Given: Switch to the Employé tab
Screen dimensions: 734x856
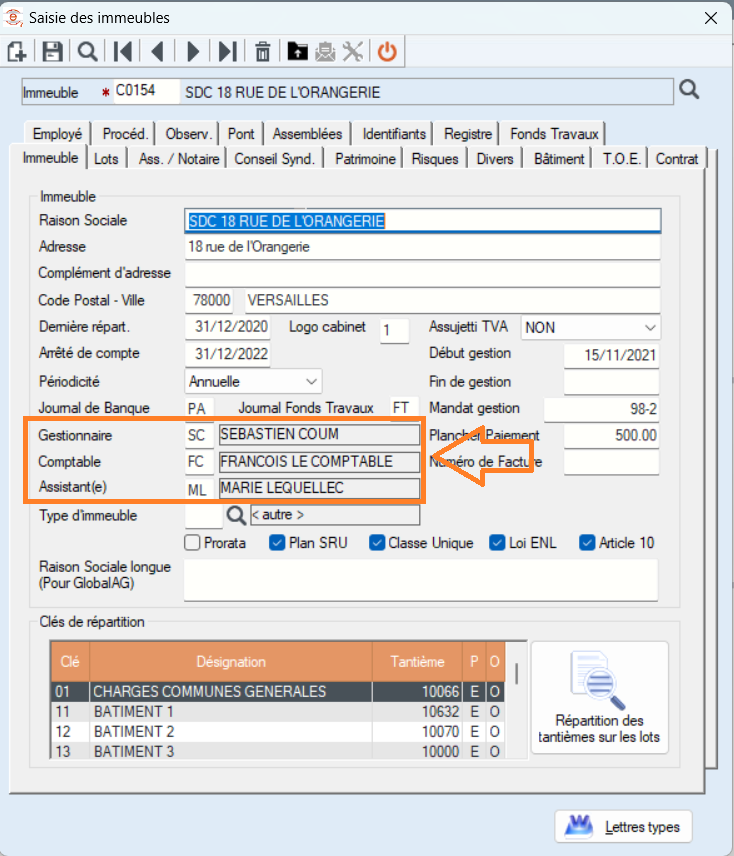Looking at the screenshot, I should pos(57,134).
